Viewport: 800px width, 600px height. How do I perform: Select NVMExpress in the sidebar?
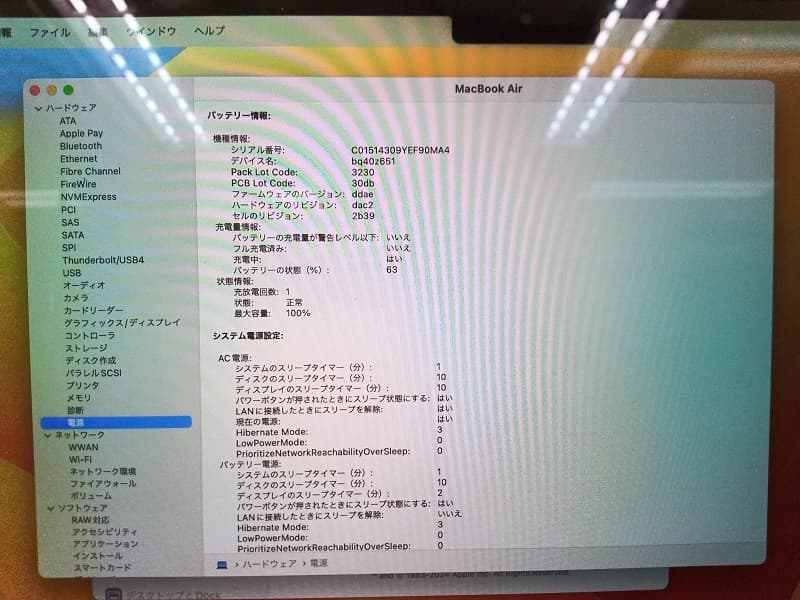click(x=88, y=197)
